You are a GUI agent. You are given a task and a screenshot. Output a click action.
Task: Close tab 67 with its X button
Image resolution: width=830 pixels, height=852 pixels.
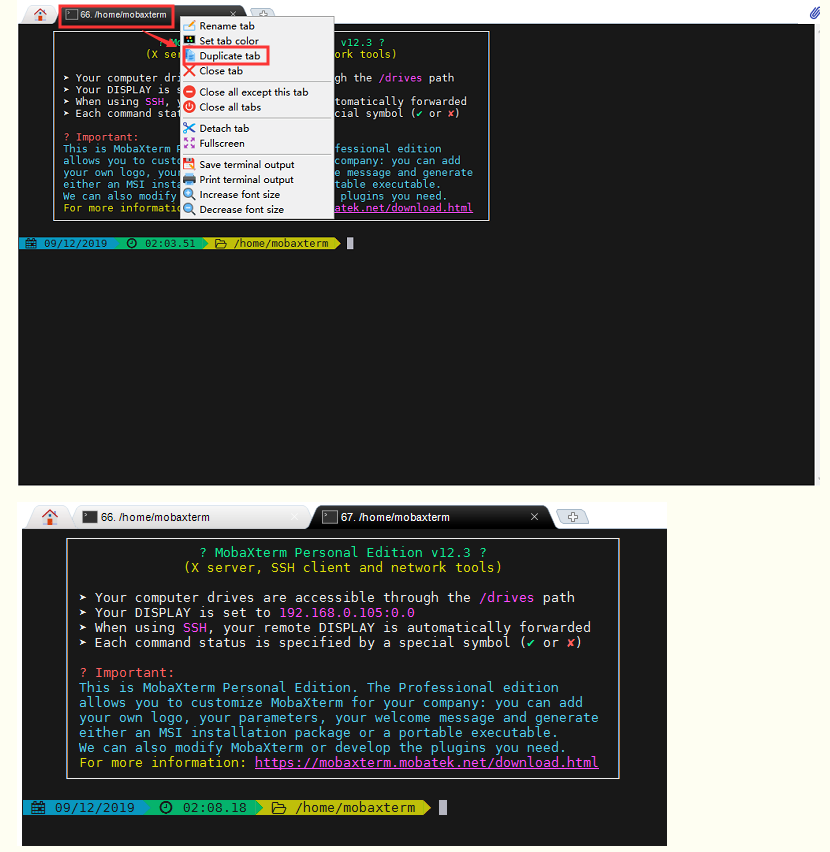535,517
